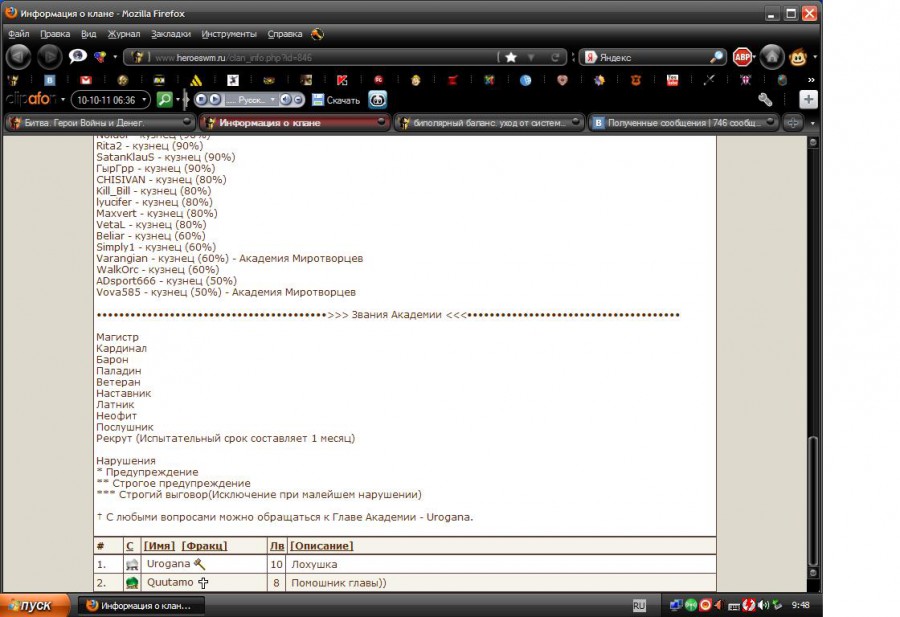The height and width of the screenshot is (617, 900).
Task: Start playback in the Clipafon player
Action: [214, 100]
